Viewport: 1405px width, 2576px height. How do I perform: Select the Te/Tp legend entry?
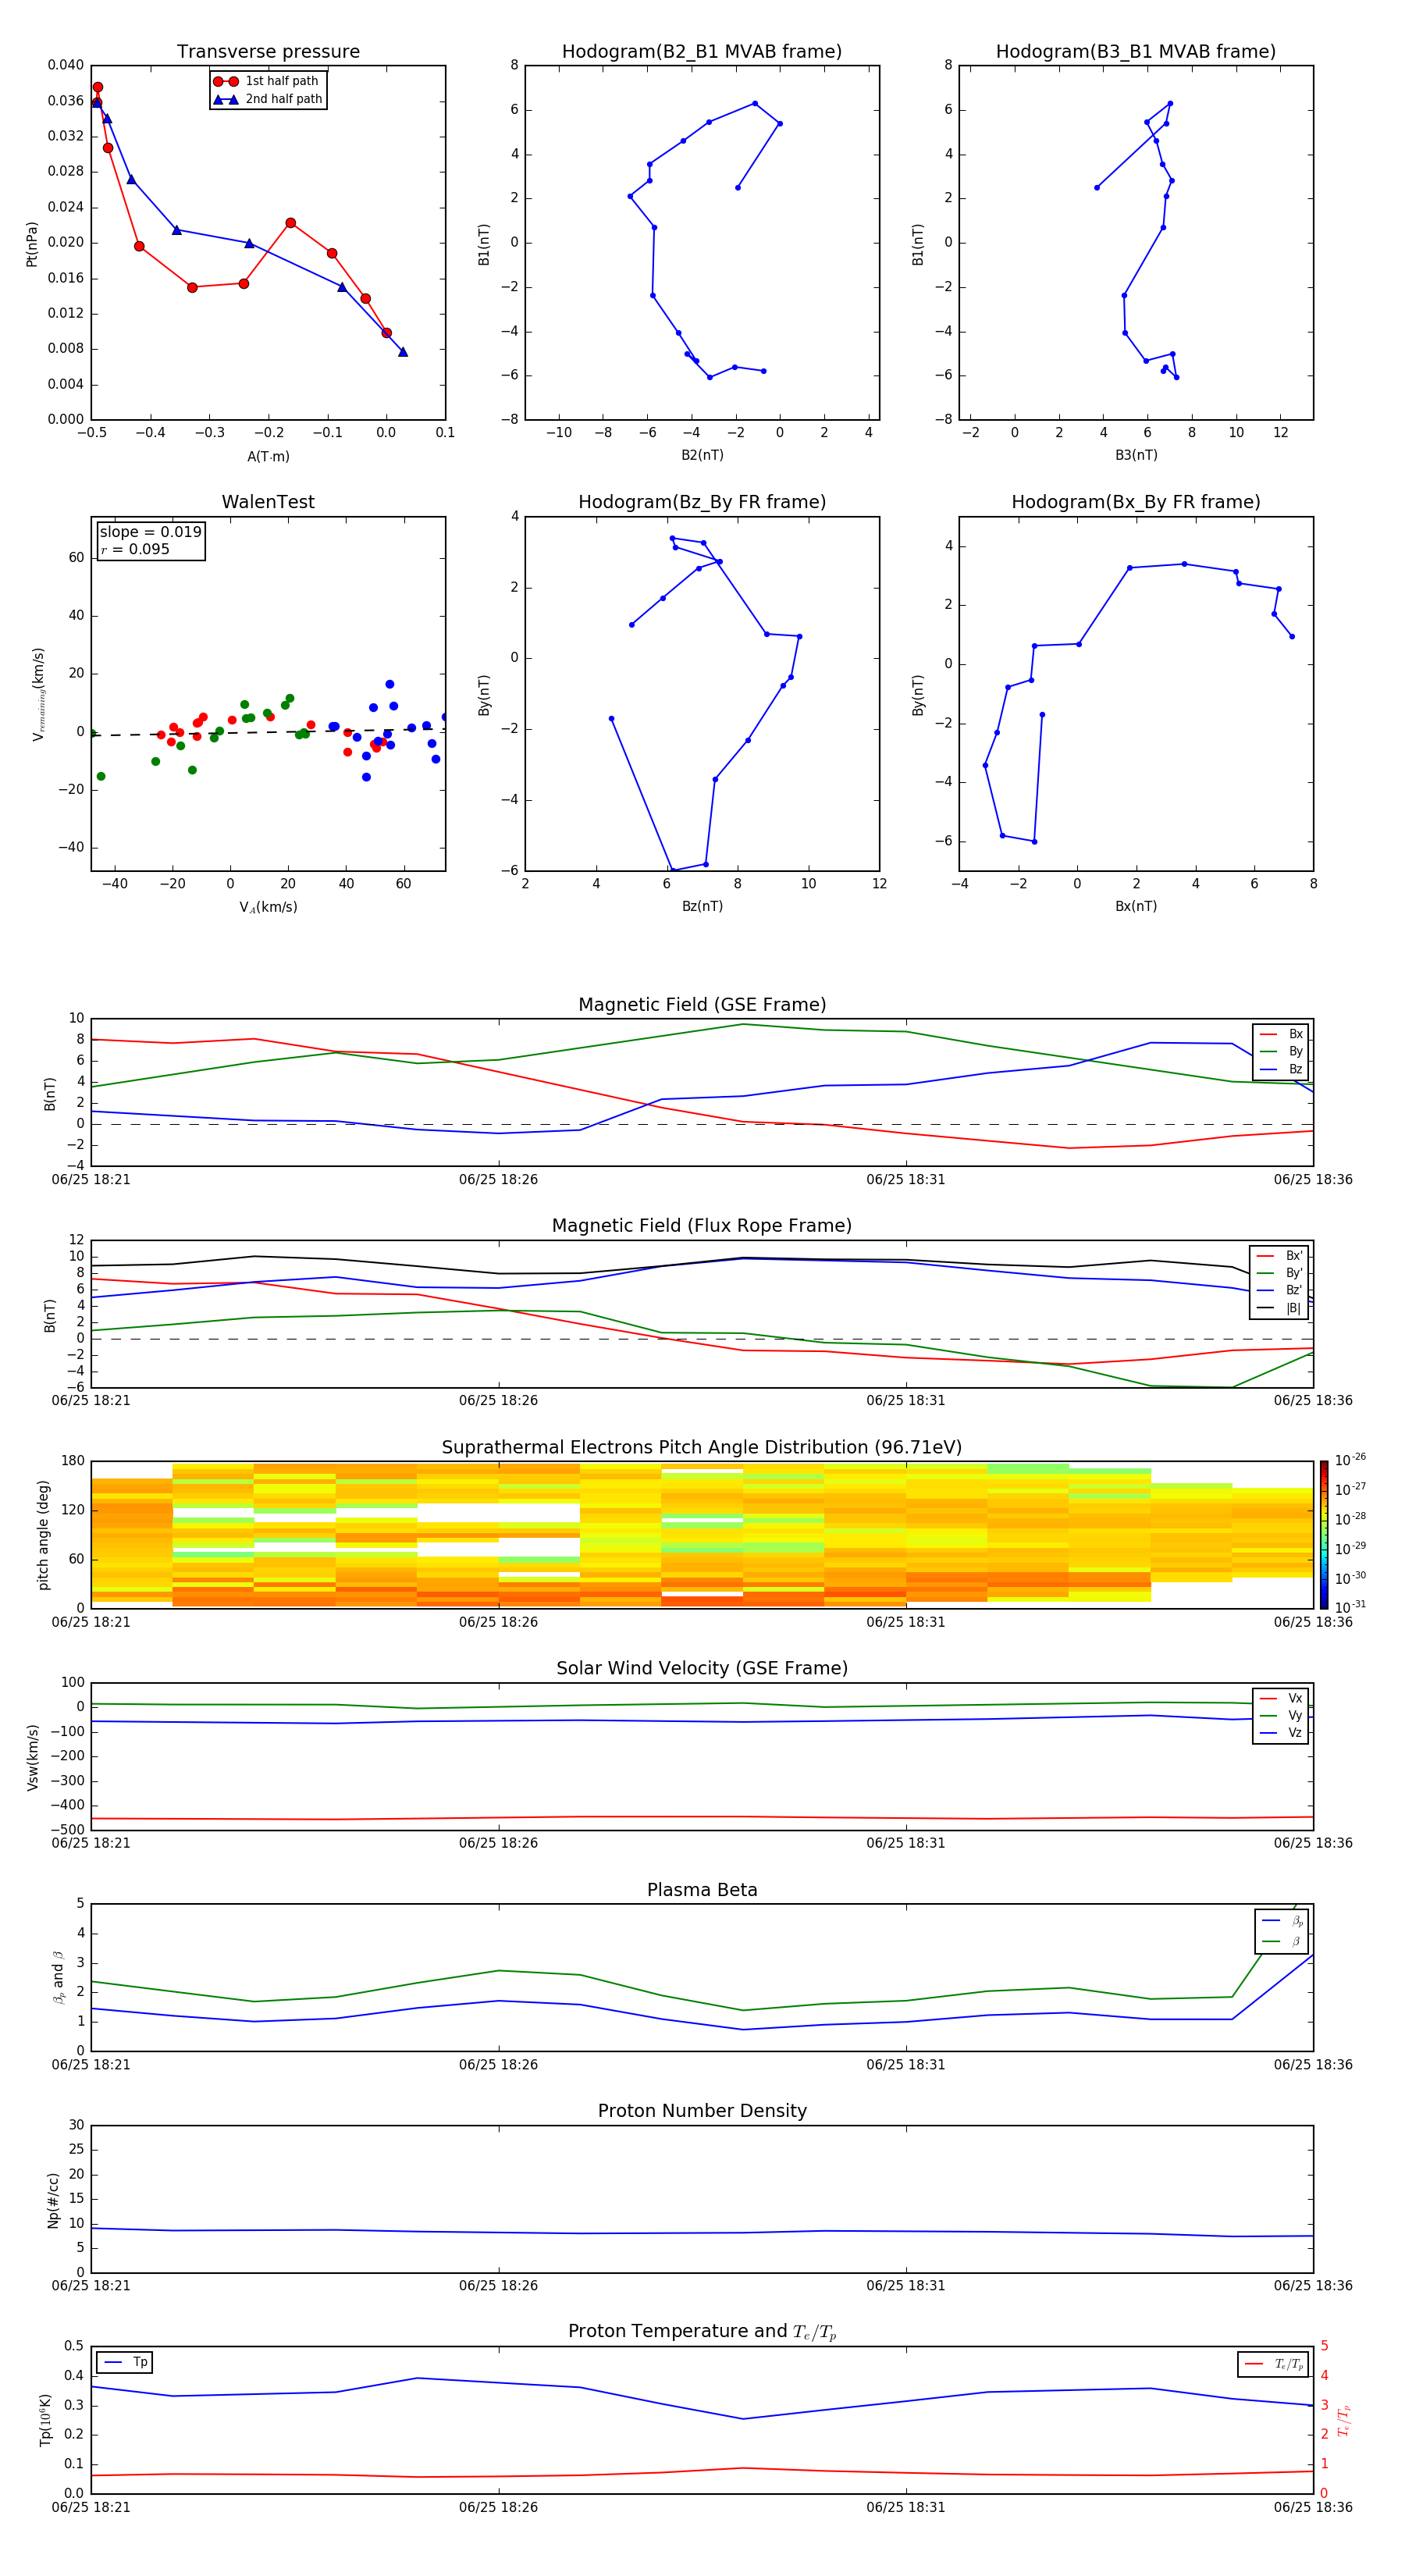(1274, 2364)
